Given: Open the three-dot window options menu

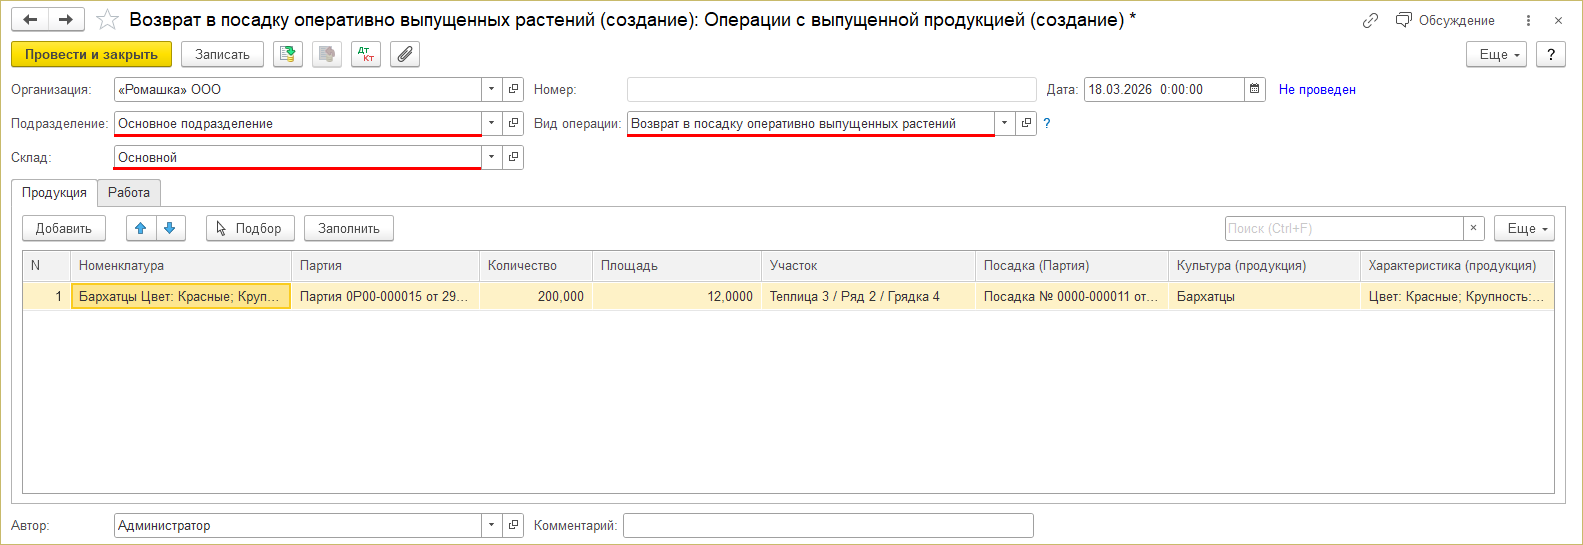Looking at the screenshot, I should [1528, 20].
